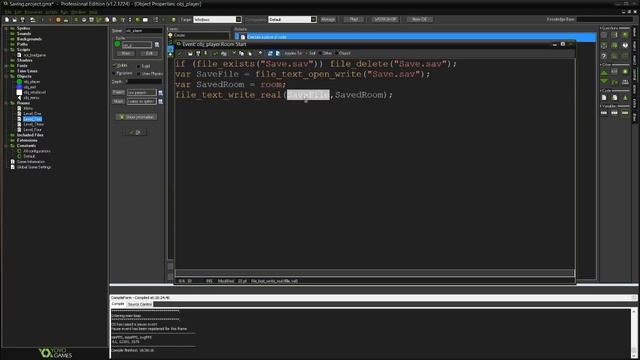Select Level_One in the Rooms tree
Viewport: 640px width, 360px height.
point(32,114)
